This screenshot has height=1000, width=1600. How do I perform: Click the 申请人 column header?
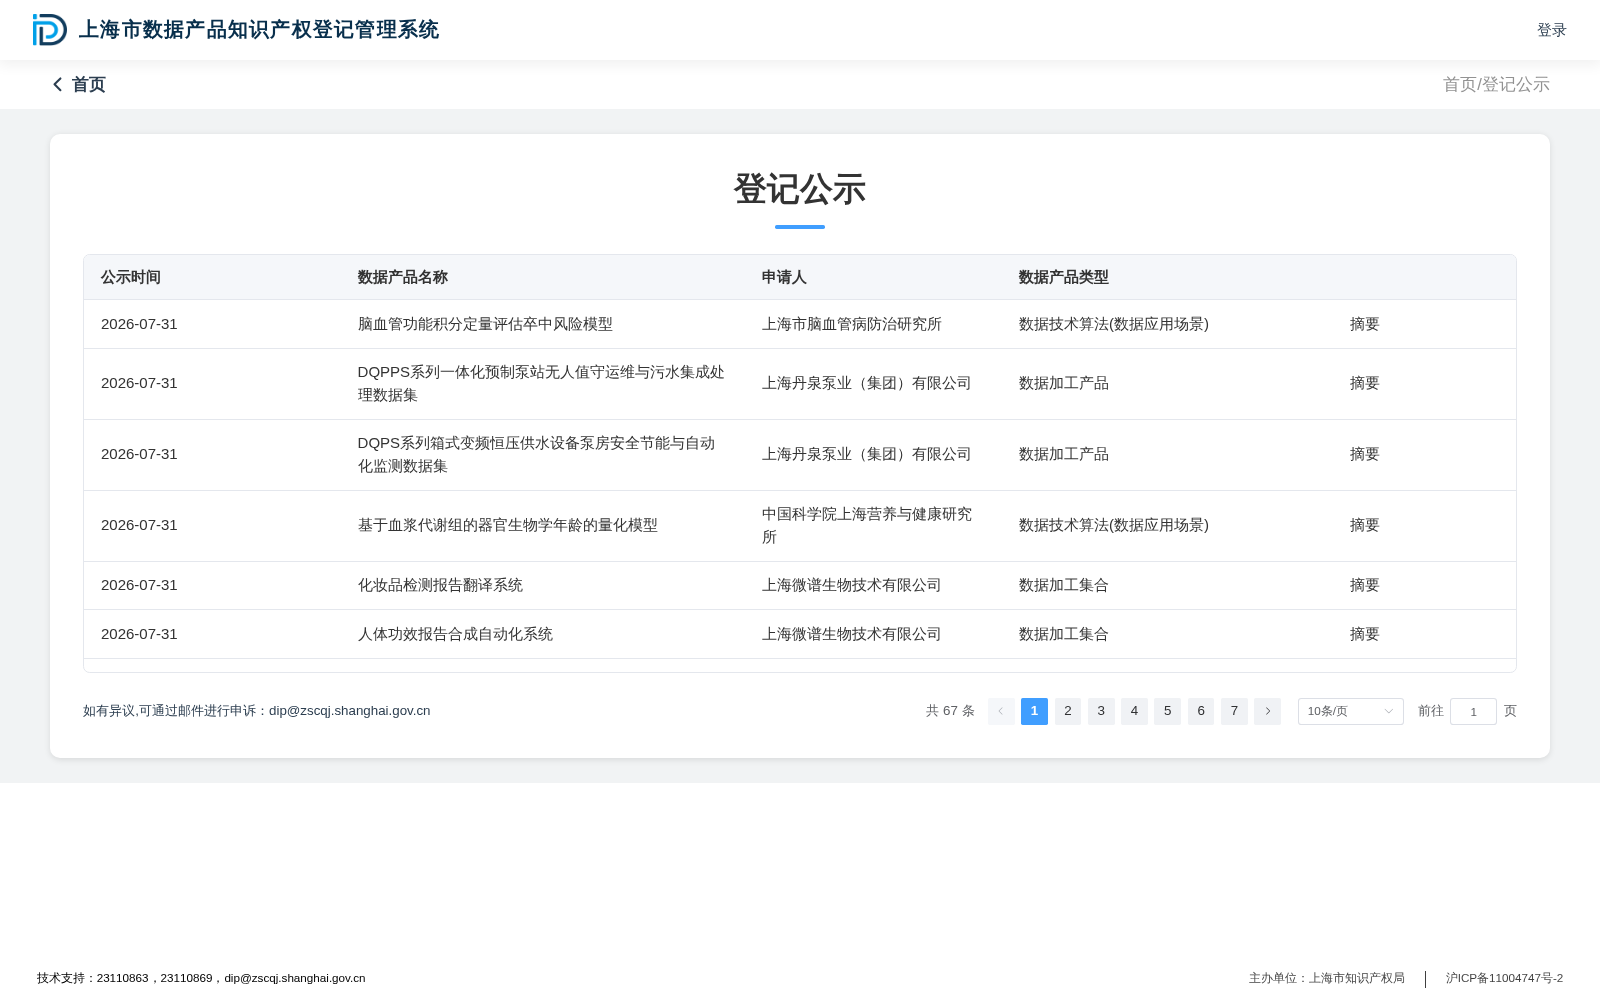tap(784, 277)
